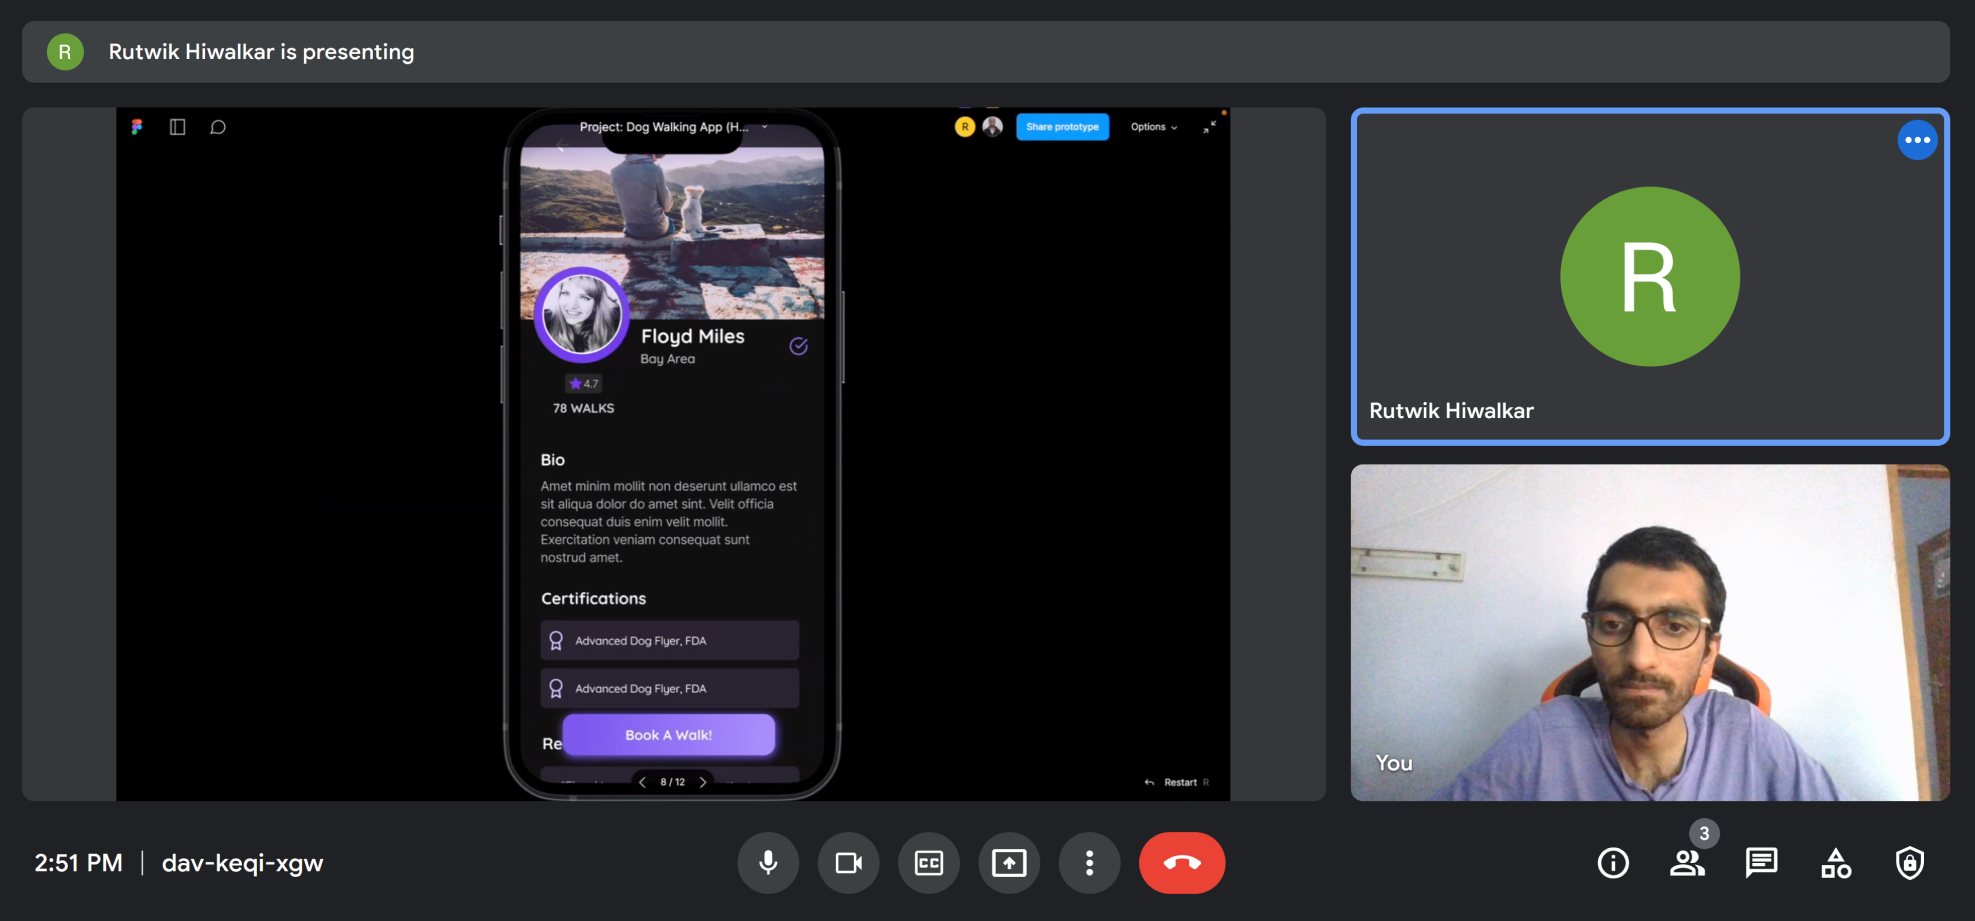Click Figma fullscreen arrows icon

(x=1210, y=127)
